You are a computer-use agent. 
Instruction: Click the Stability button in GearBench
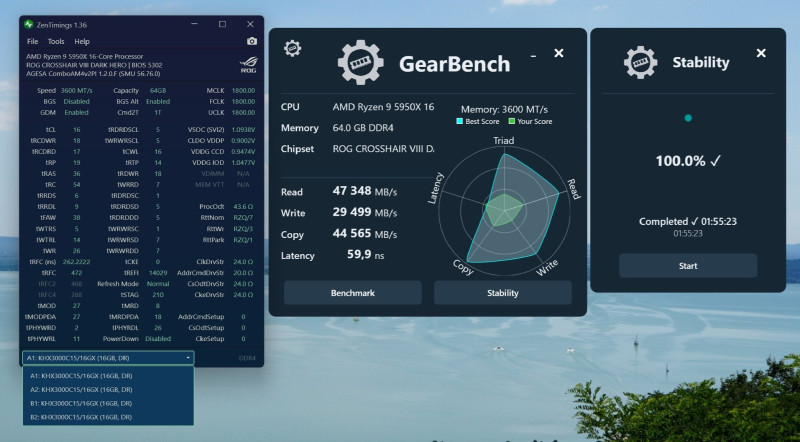click(503, 293)
